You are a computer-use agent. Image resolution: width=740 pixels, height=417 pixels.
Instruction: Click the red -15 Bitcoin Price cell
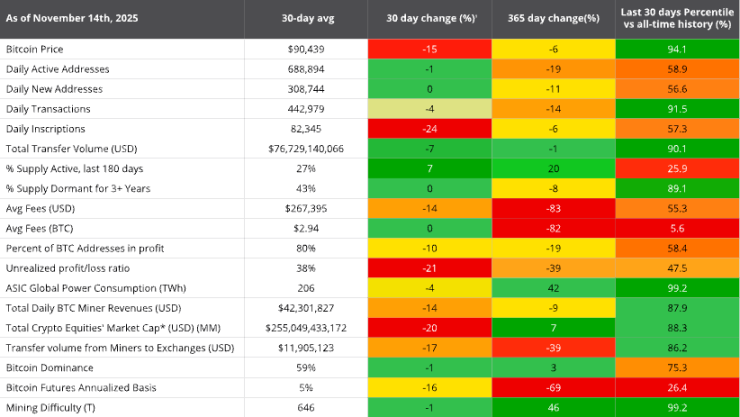[x=429, y=49]
